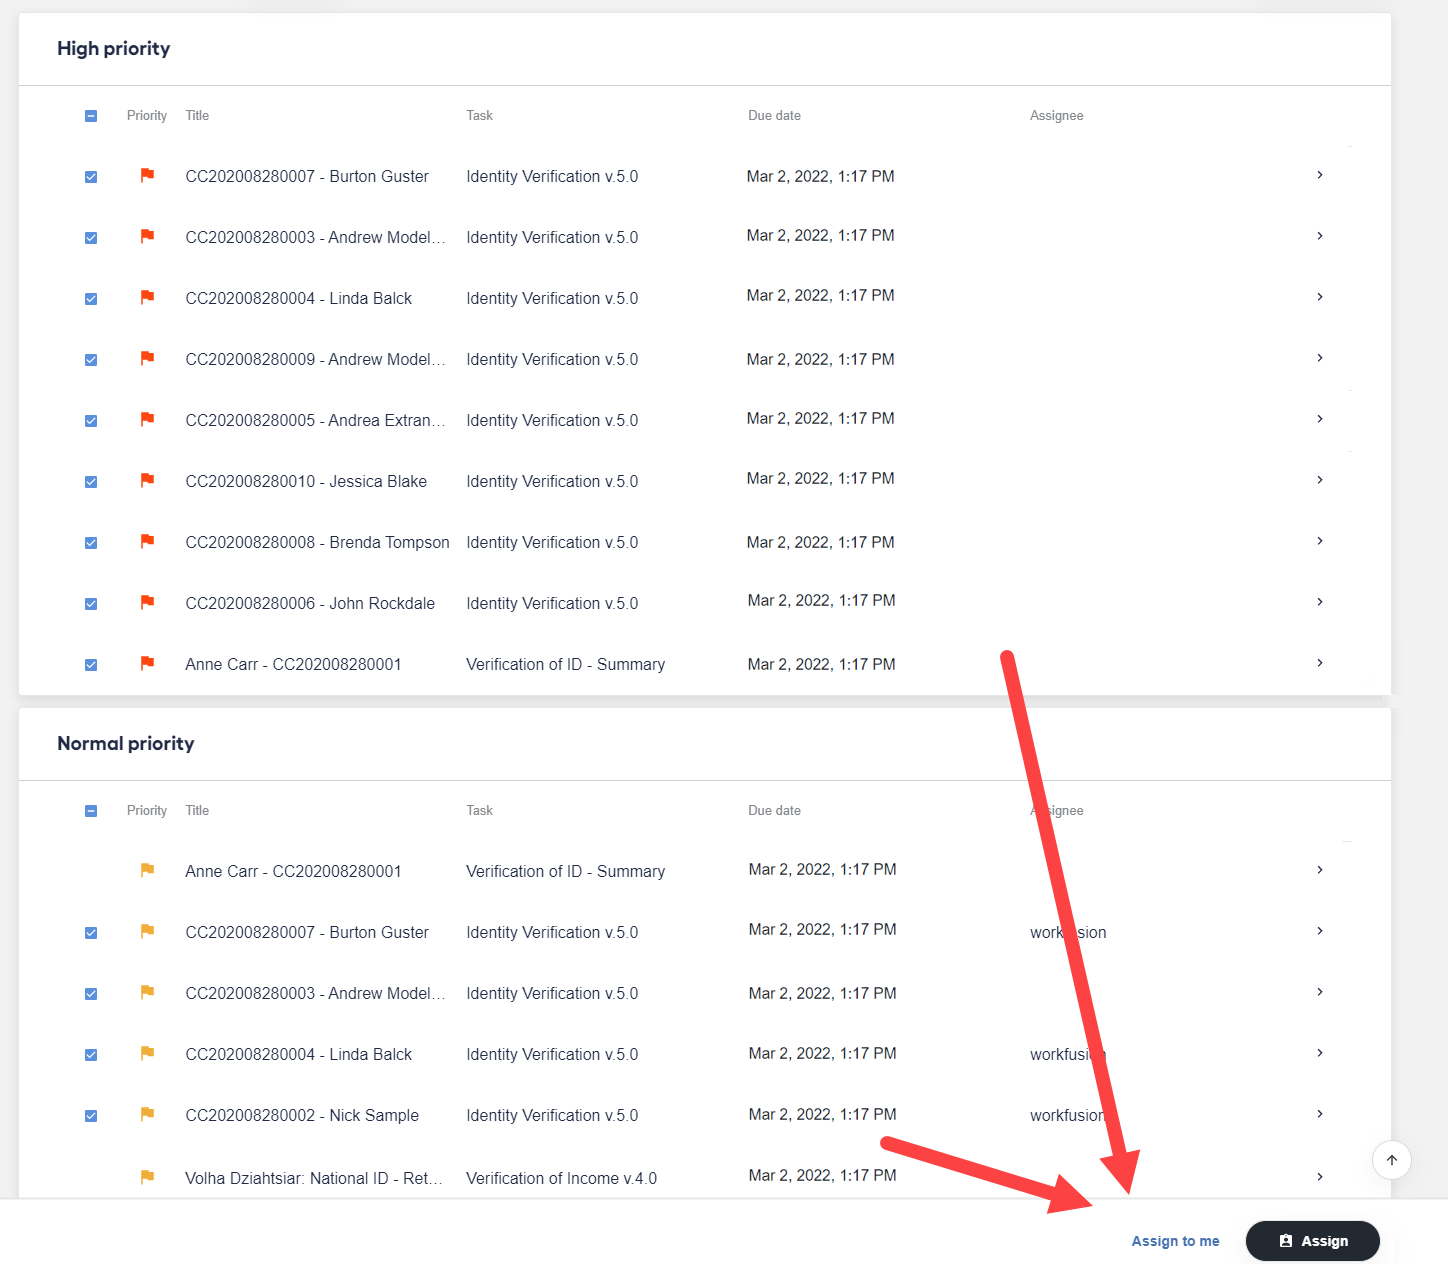This screenshot has width=1448, height=1274.
Task: Click the red flag for John Rockdale row
Action: coord(147,602)
